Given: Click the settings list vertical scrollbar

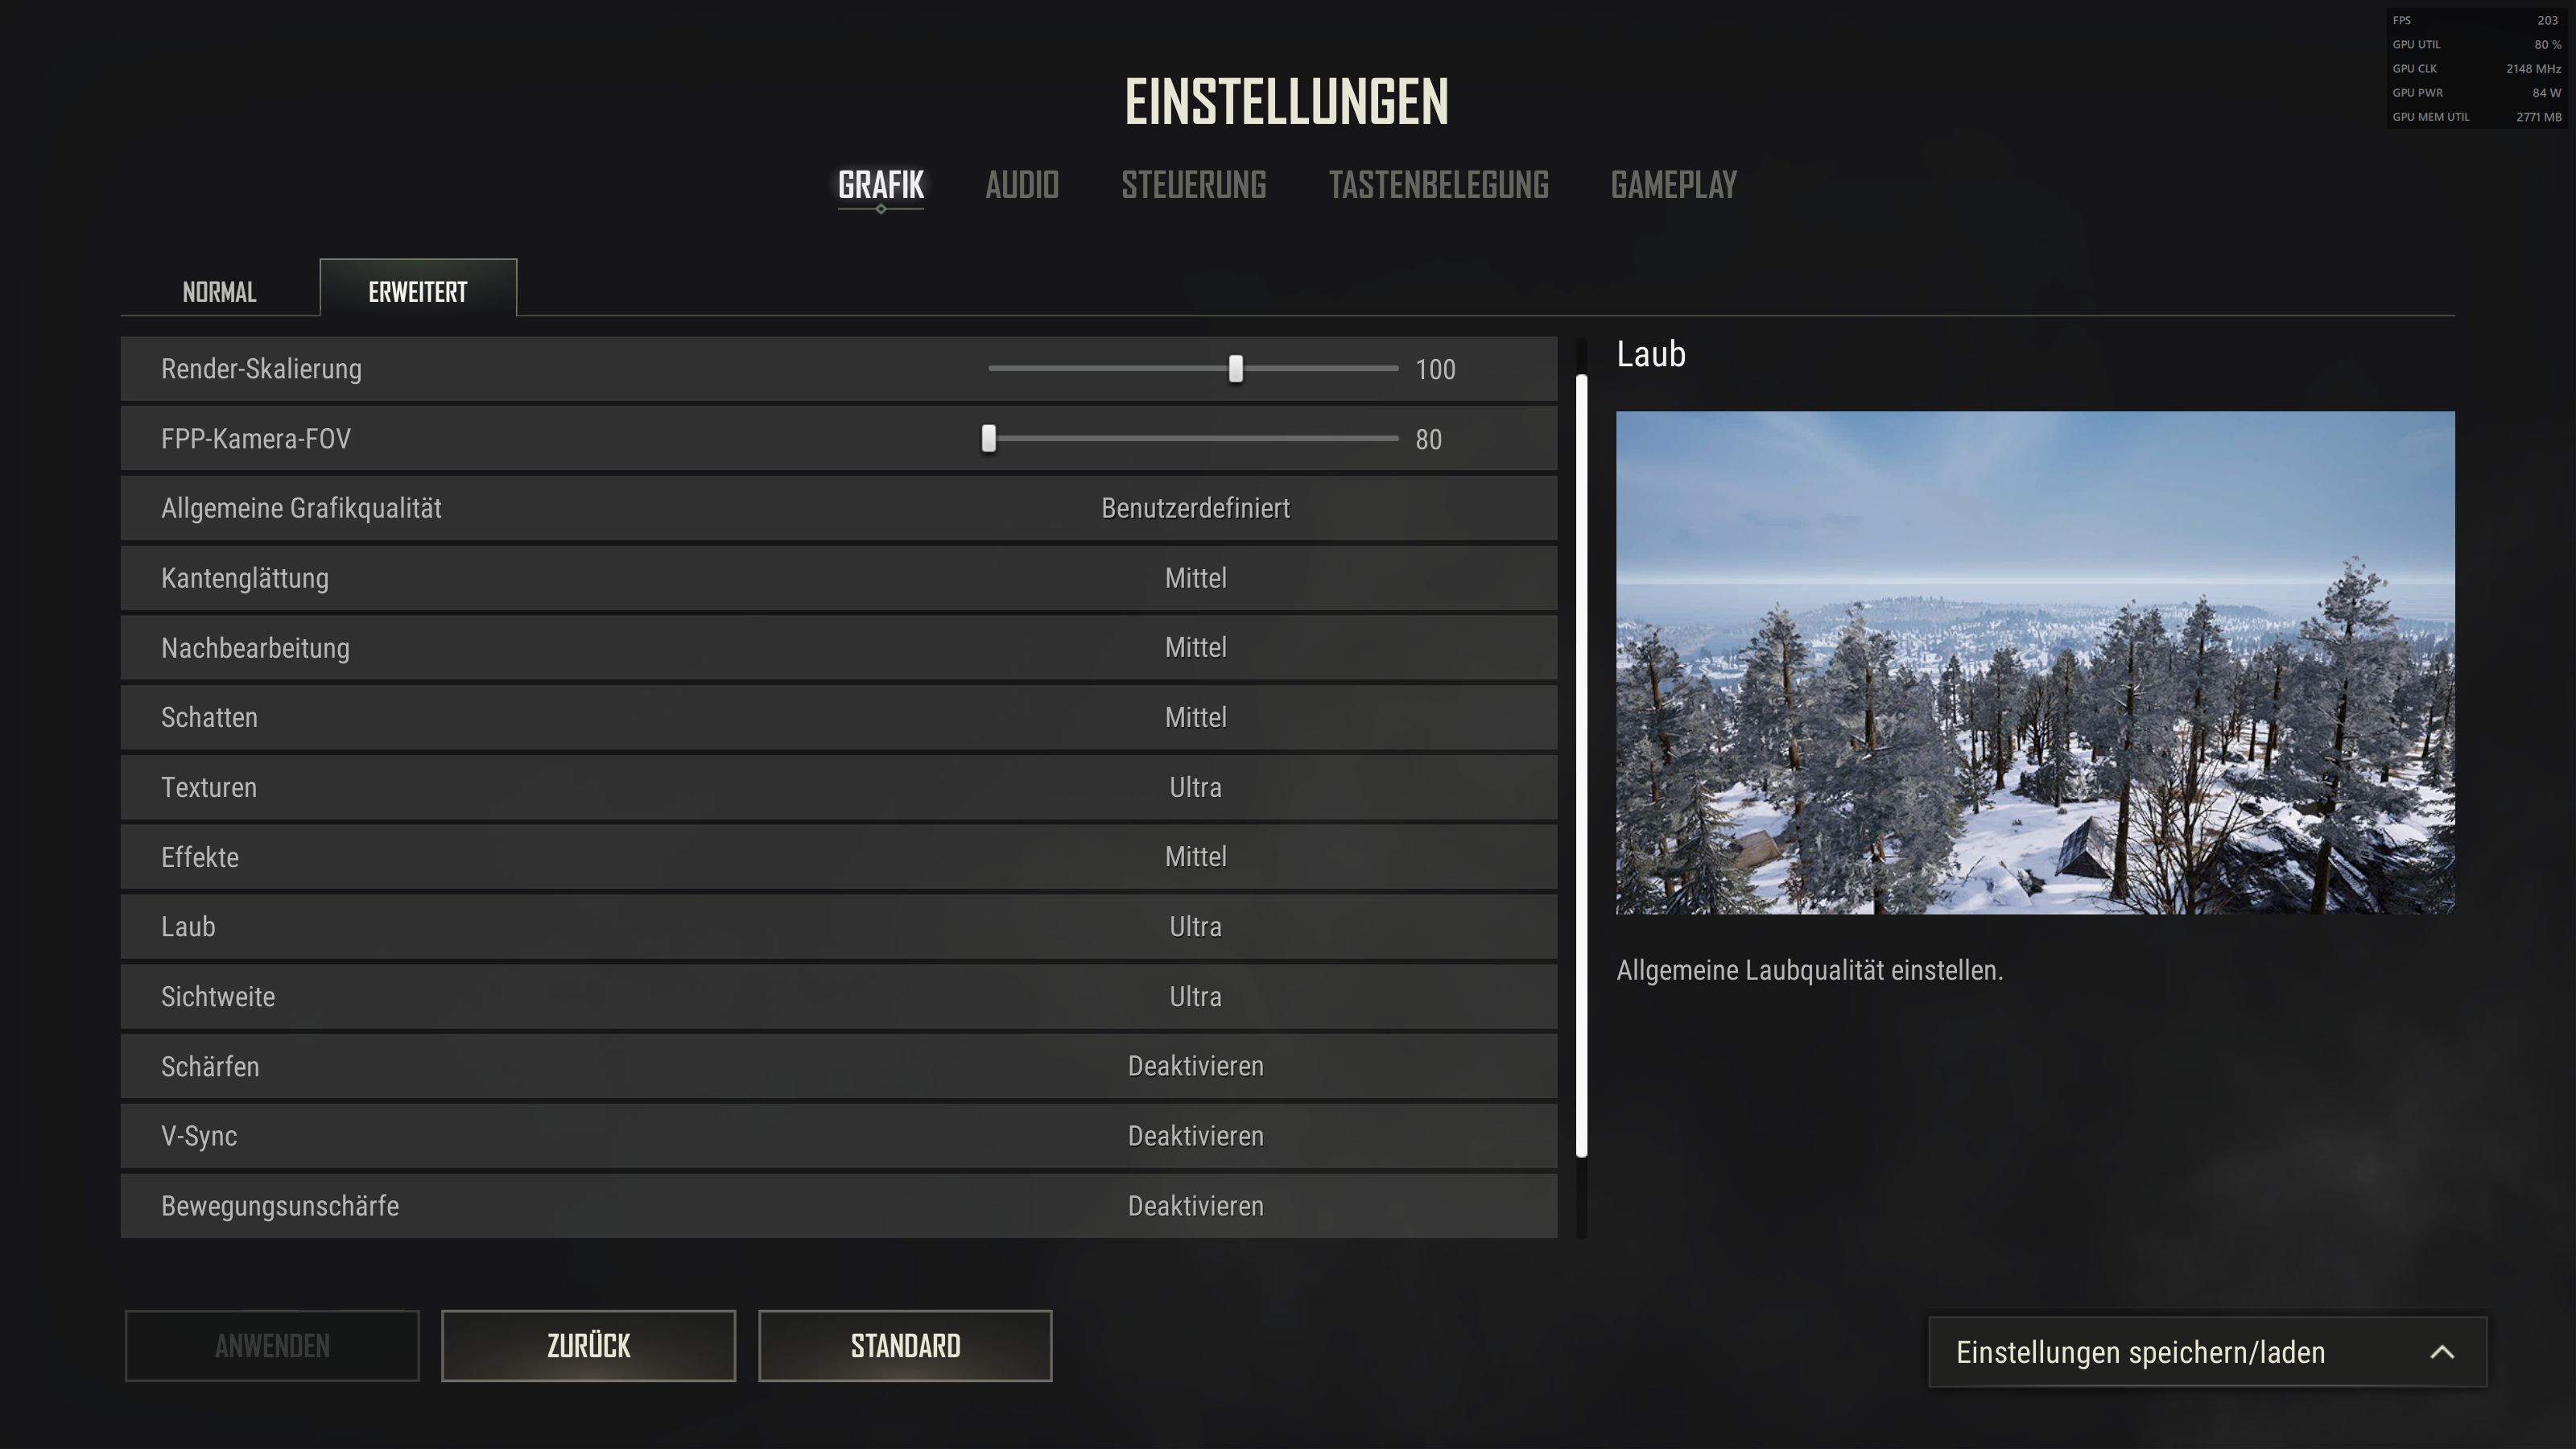Looking at the screenshot, I should coord(1582,766).
